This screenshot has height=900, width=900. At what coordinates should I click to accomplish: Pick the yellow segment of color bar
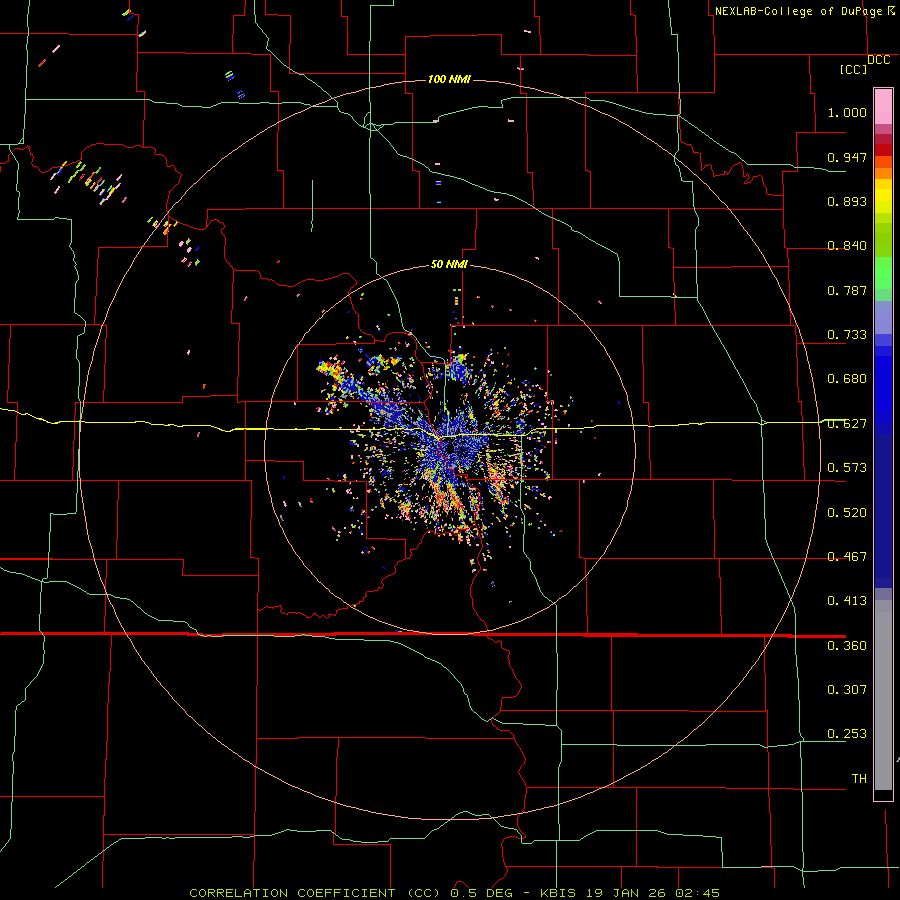pos(883,196)
